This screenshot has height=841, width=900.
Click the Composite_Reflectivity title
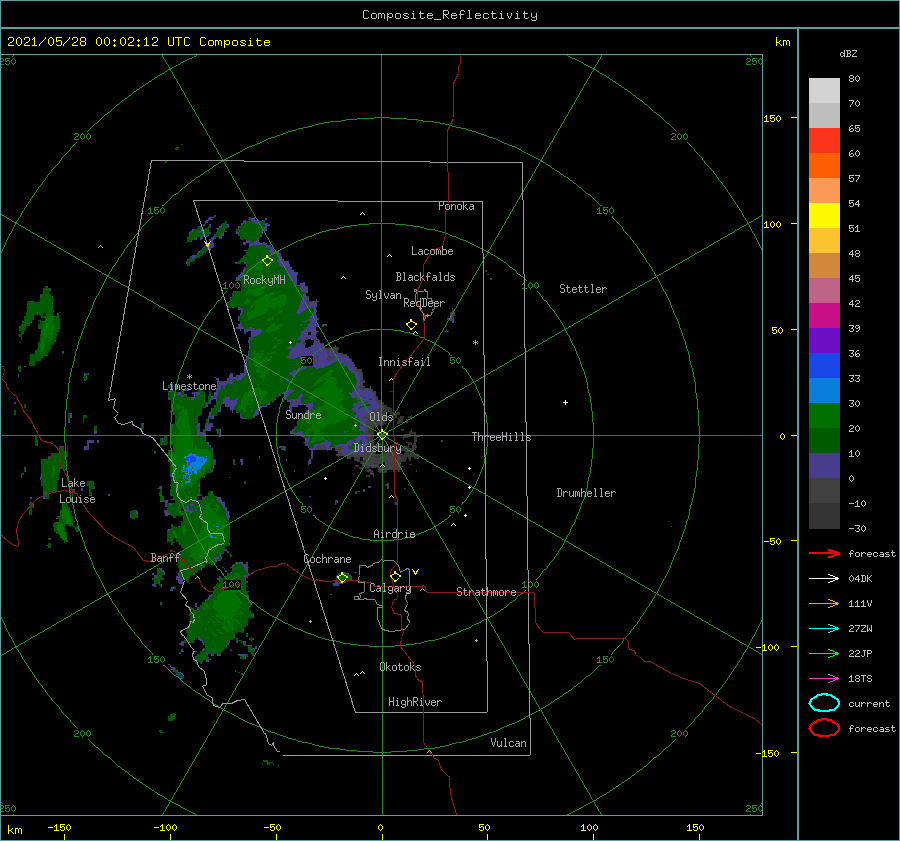[449, 15]
